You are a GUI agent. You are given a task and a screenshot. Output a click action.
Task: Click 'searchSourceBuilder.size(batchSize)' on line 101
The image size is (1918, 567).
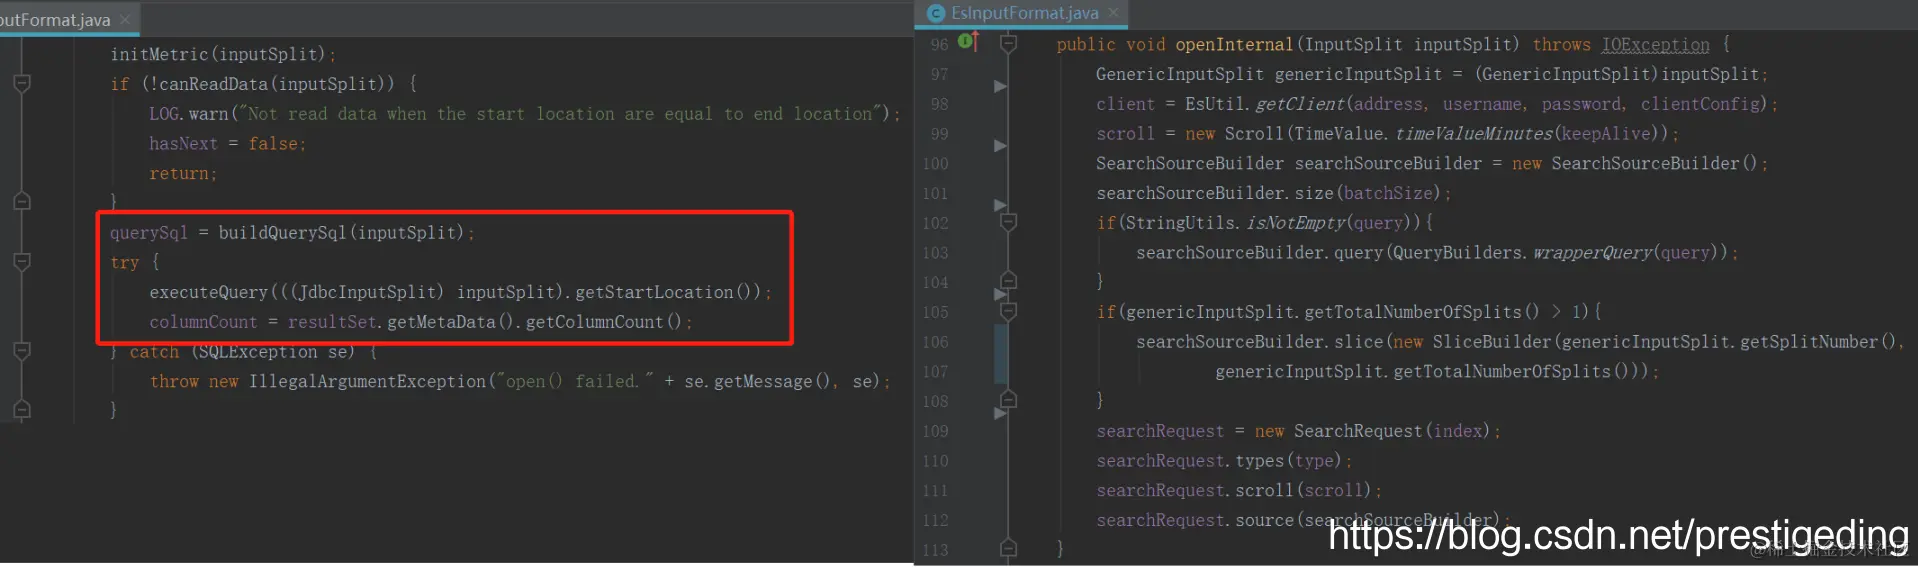coord(1268,193)
